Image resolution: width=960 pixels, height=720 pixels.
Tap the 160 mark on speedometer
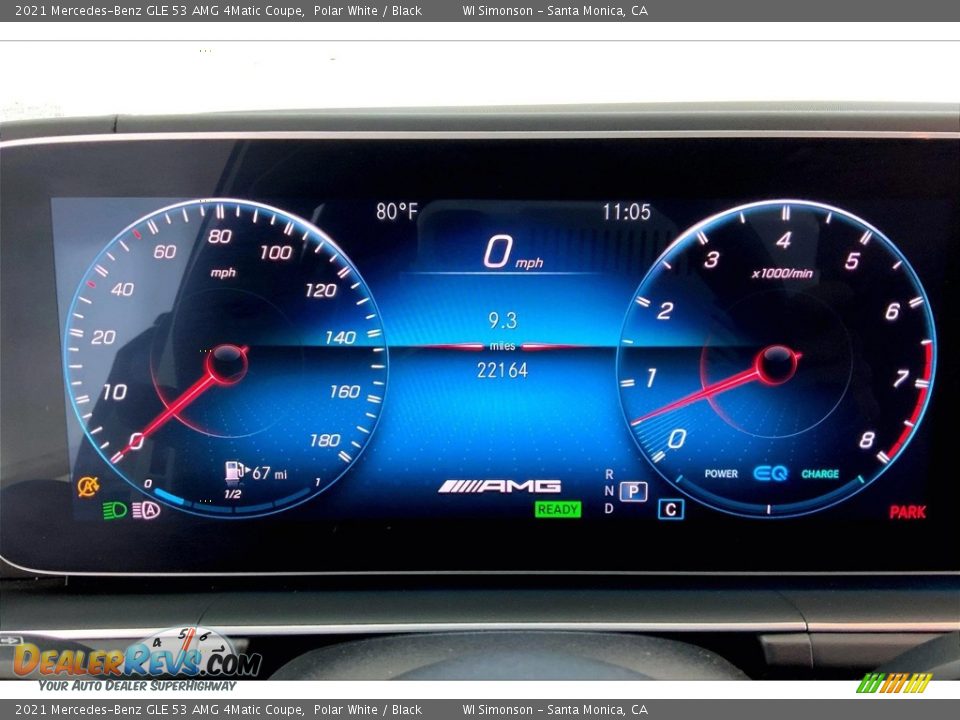click(345, 391)
